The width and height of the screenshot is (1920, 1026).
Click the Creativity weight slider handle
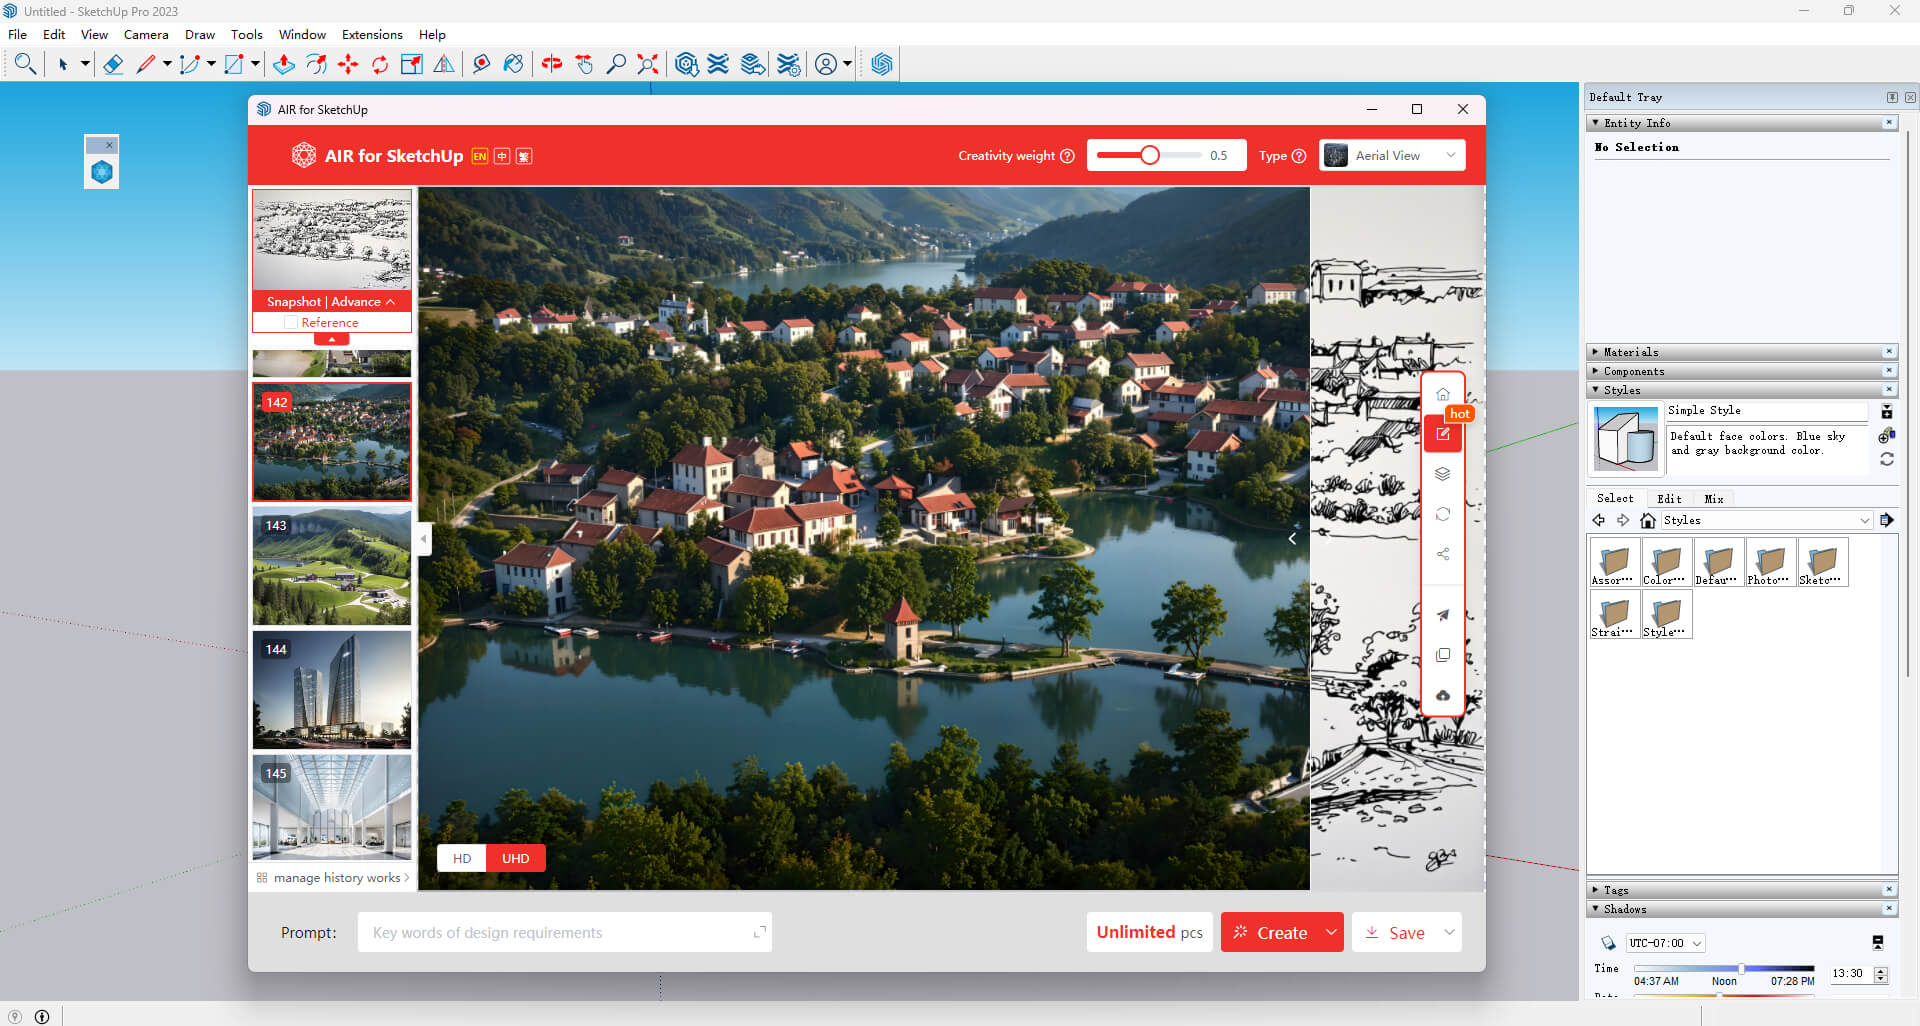pyautogui.click(x=1150, y=155)
